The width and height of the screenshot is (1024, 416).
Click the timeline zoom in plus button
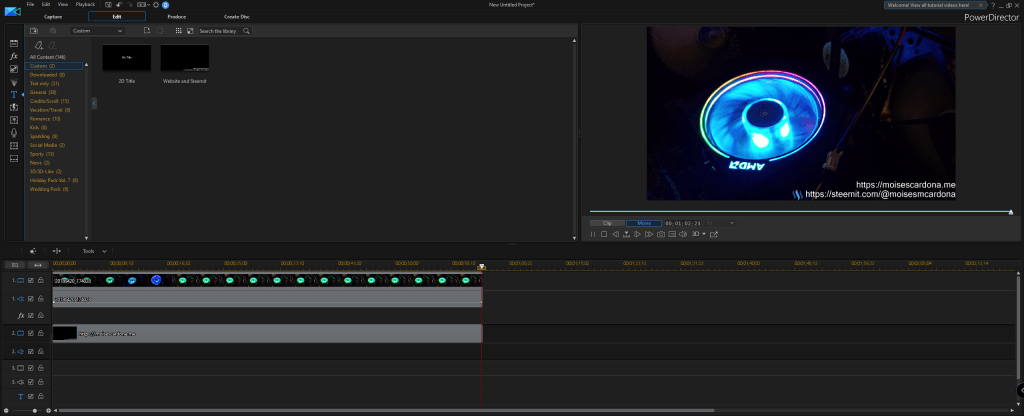(x=48, y=411)
